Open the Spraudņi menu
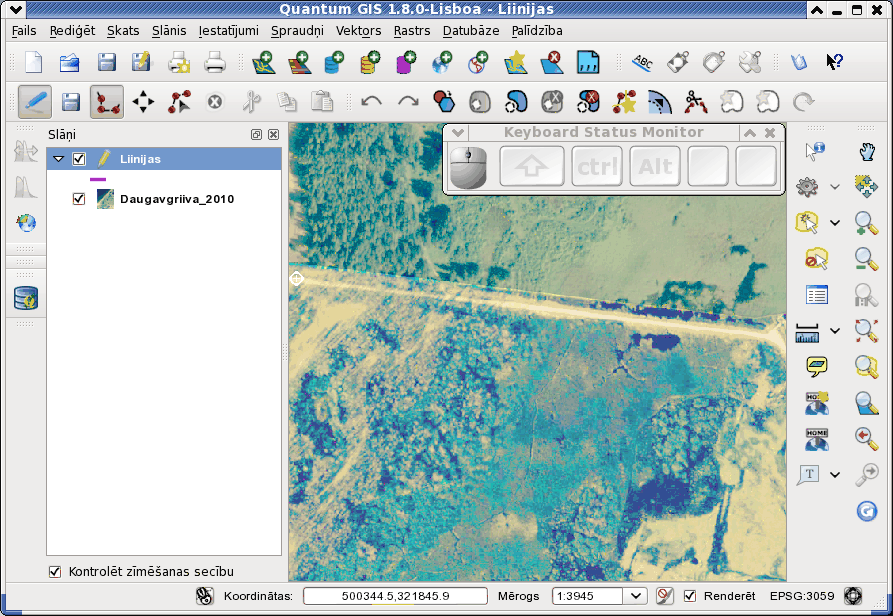Viewport: 893px width, 616px height. click(x=297, y=31)
